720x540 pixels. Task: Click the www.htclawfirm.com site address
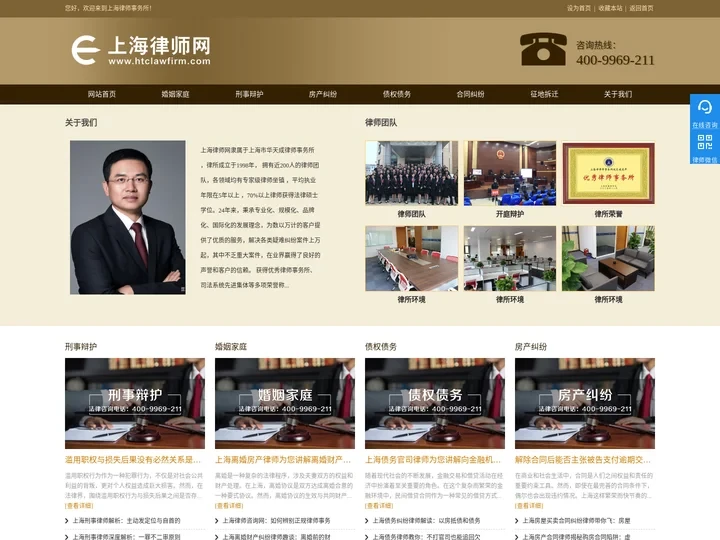point(159,61)
